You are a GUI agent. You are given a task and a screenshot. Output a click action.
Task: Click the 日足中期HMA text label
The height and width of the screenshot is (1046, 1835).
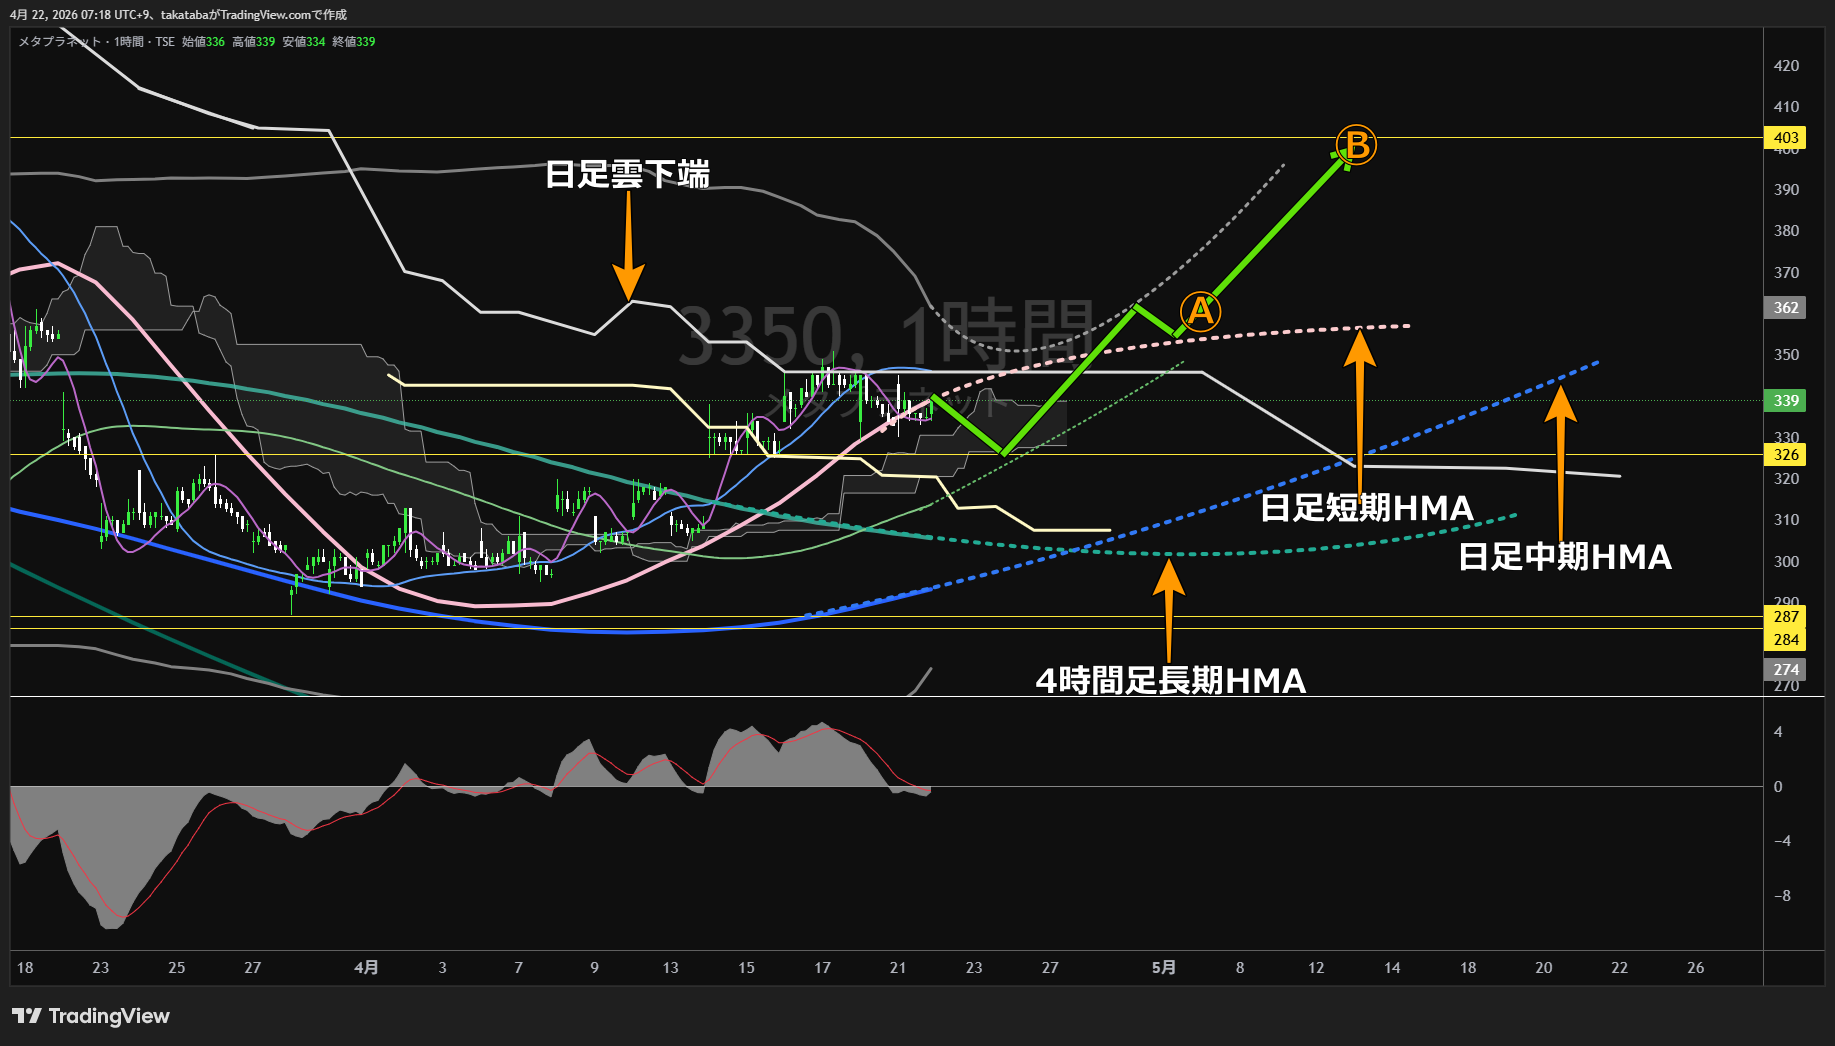1564,557
